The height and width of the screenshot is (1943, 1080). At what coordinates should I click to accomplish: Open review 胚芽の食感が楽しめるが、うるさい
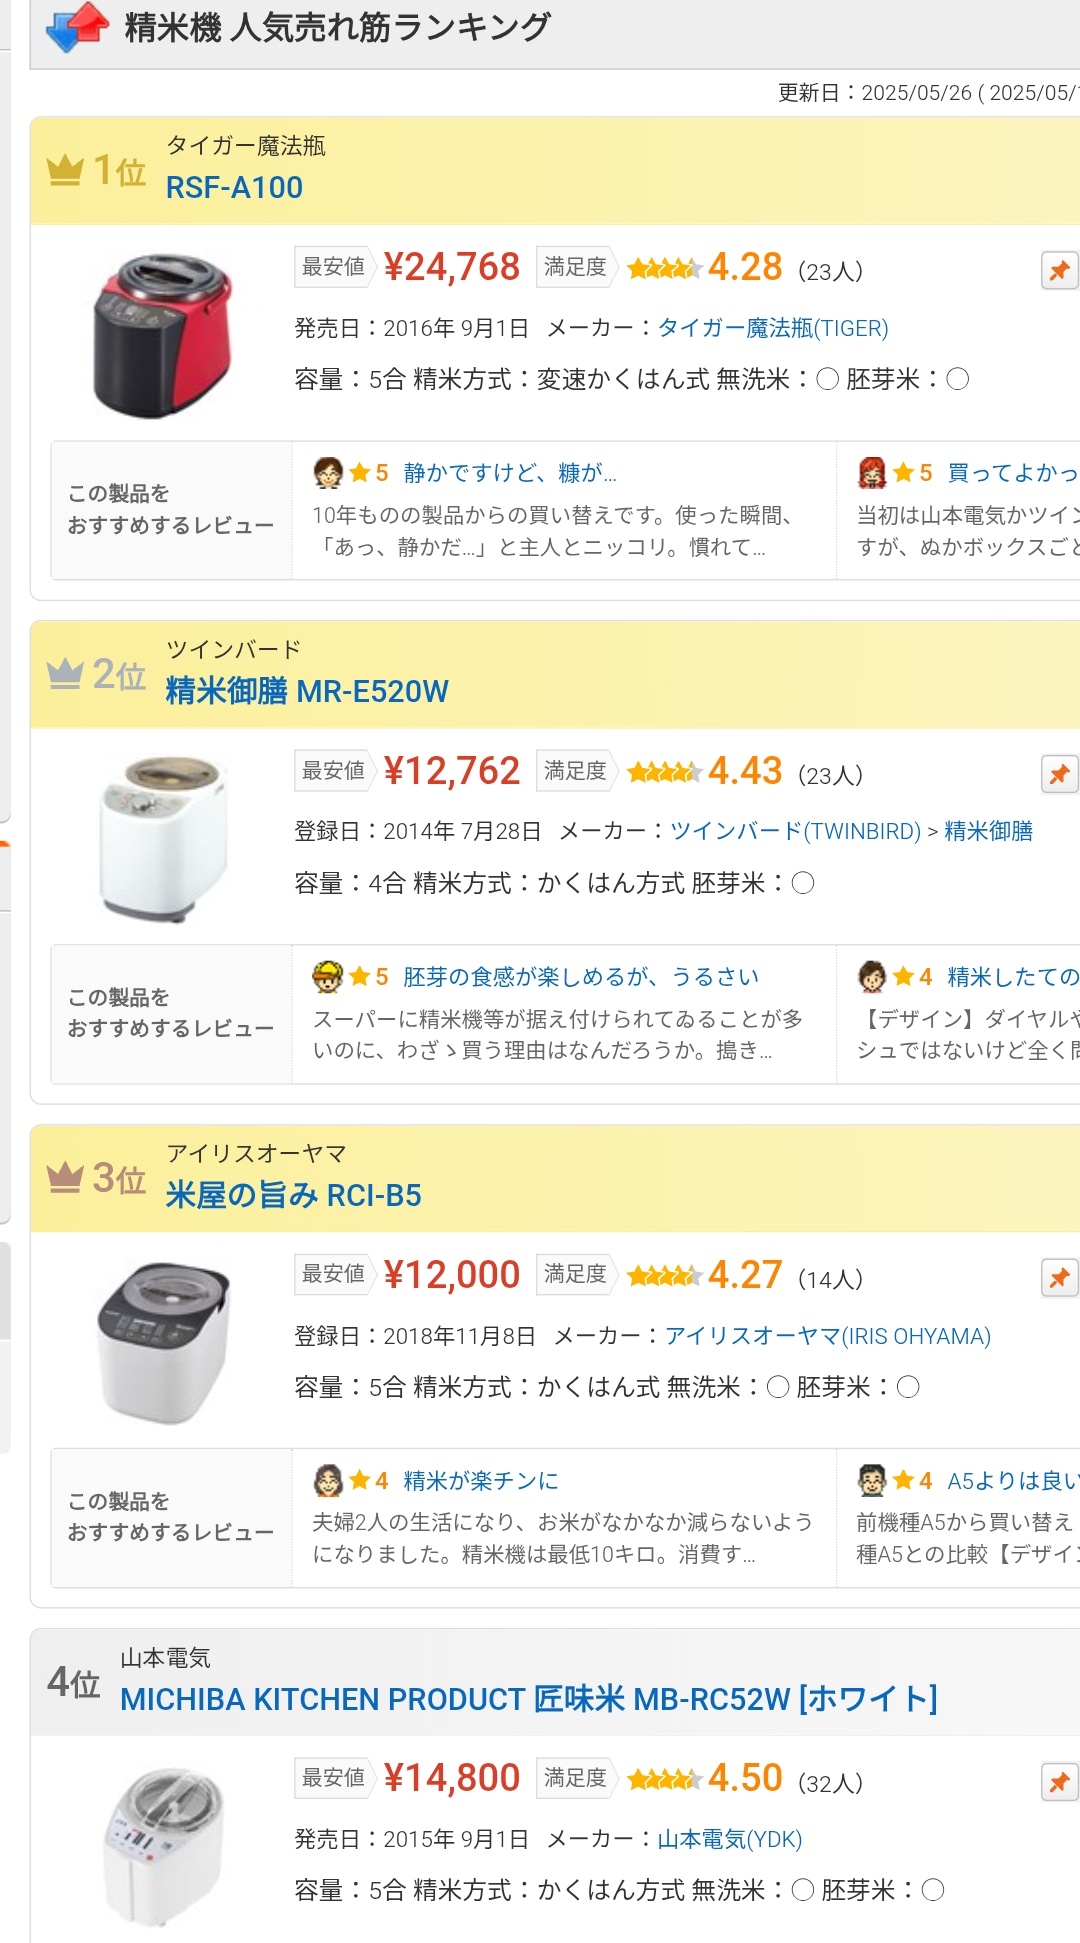click(x=581, y=977)
